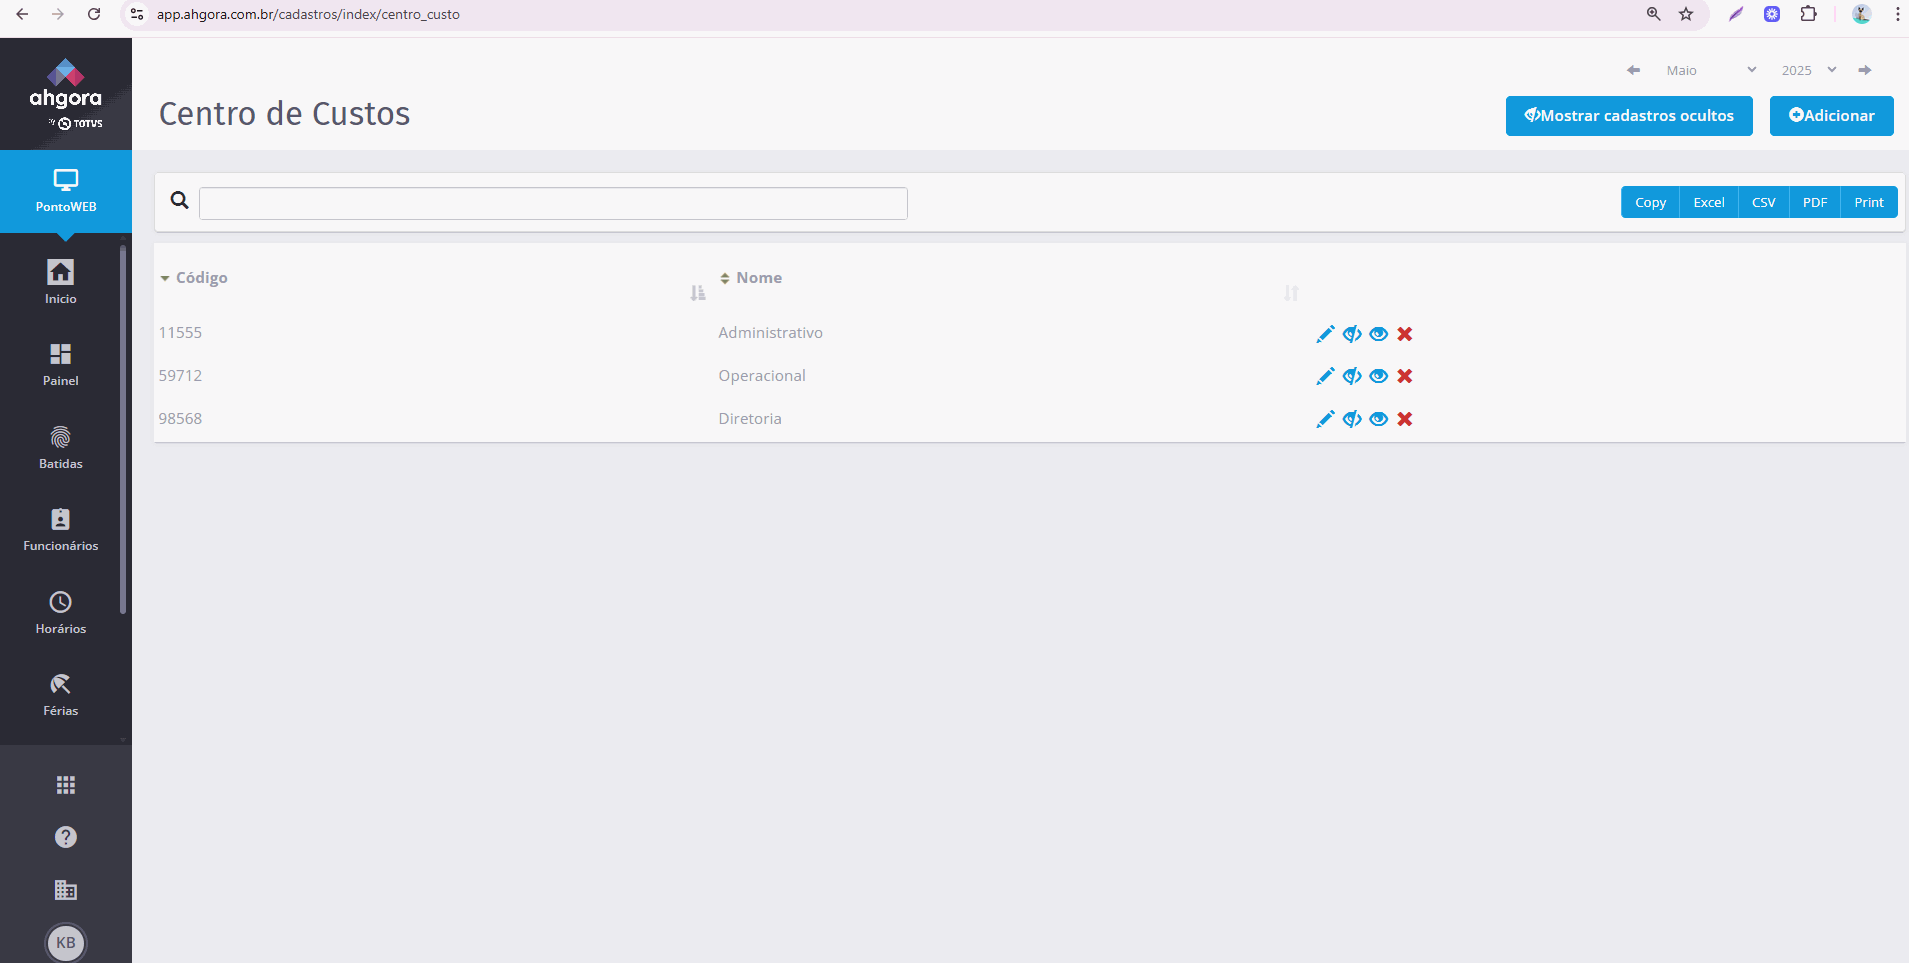This screenshot has height=963, width=1909.
Task: Edit the Diretoria row with pencil icon
Action: pyautogui.click(x=1325, y=419)
